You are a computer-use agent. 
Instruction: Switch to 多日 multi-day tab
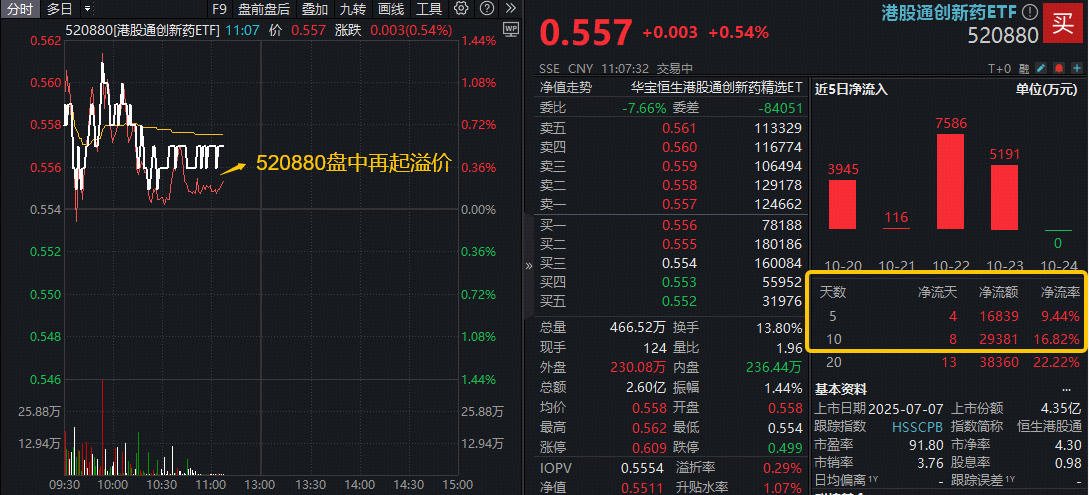click(x=60, y=9)
